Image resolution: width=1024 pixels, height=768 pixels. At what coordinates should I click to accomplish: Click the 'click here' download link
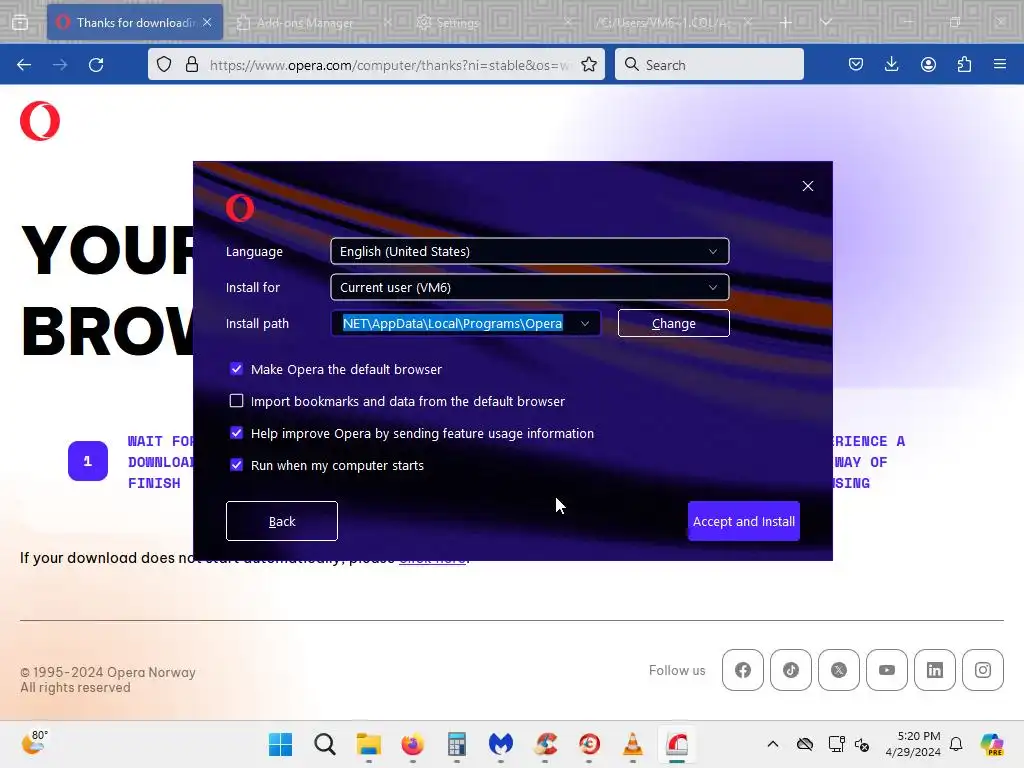pos(433,558)
